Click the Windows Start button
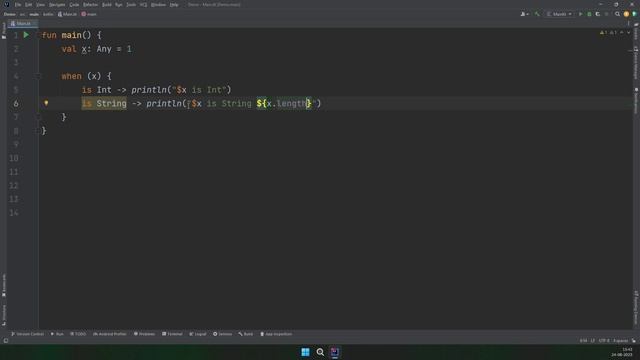 point(305,352)
